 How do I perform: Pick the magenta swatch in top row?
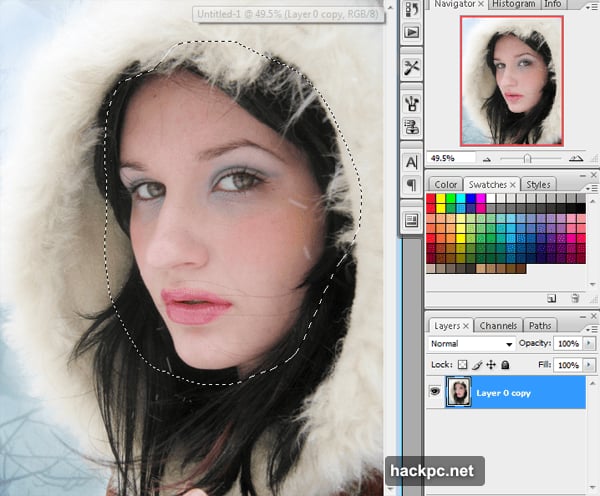point(481,198)
